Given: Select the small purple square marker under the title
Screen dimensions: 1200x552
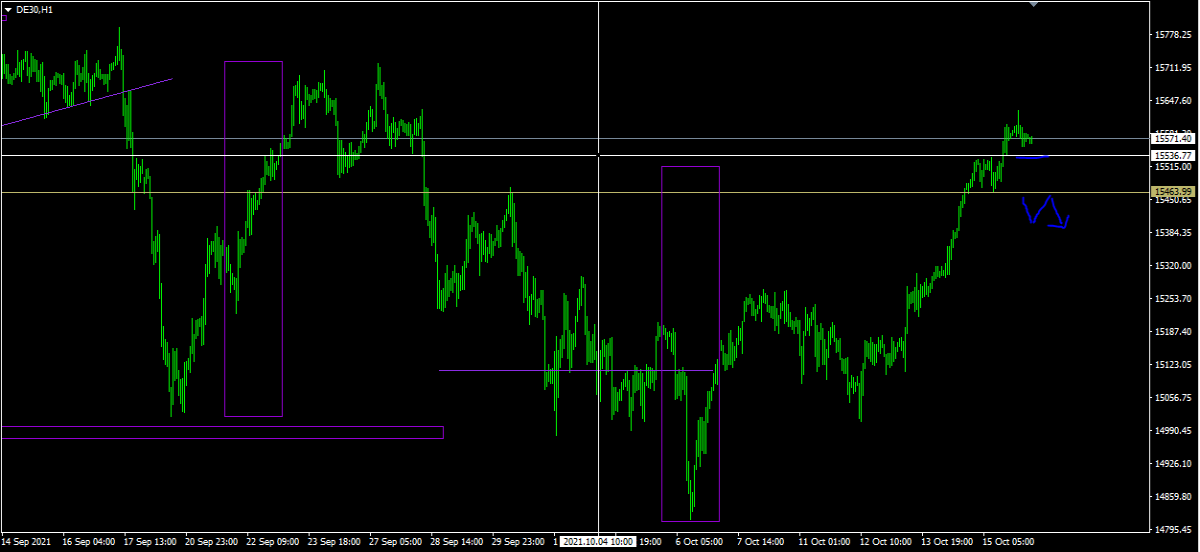Looking at the screenshot, I should tap(3, 17).
